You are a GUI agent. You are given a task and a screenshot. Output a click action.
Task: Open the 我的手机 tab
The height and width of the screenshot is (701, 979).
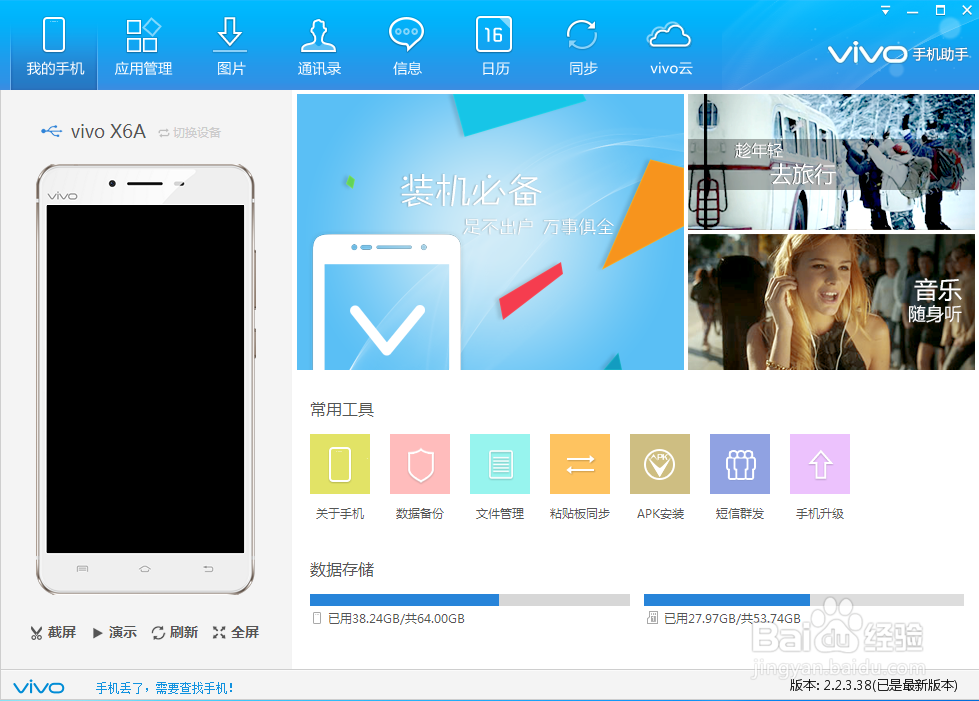(54, 47)
